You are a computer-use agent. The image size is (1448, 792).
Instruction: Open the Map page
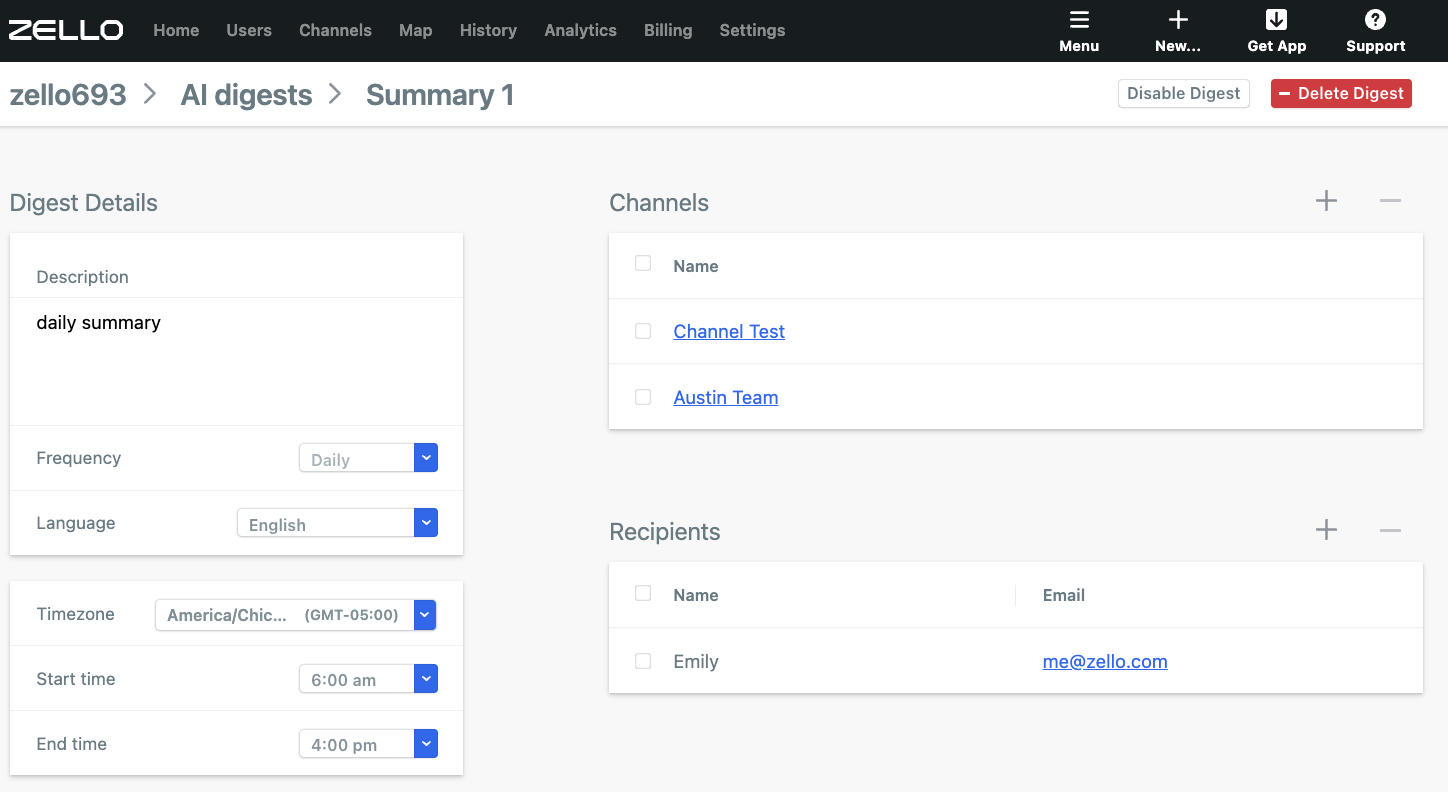coord(416,30)
